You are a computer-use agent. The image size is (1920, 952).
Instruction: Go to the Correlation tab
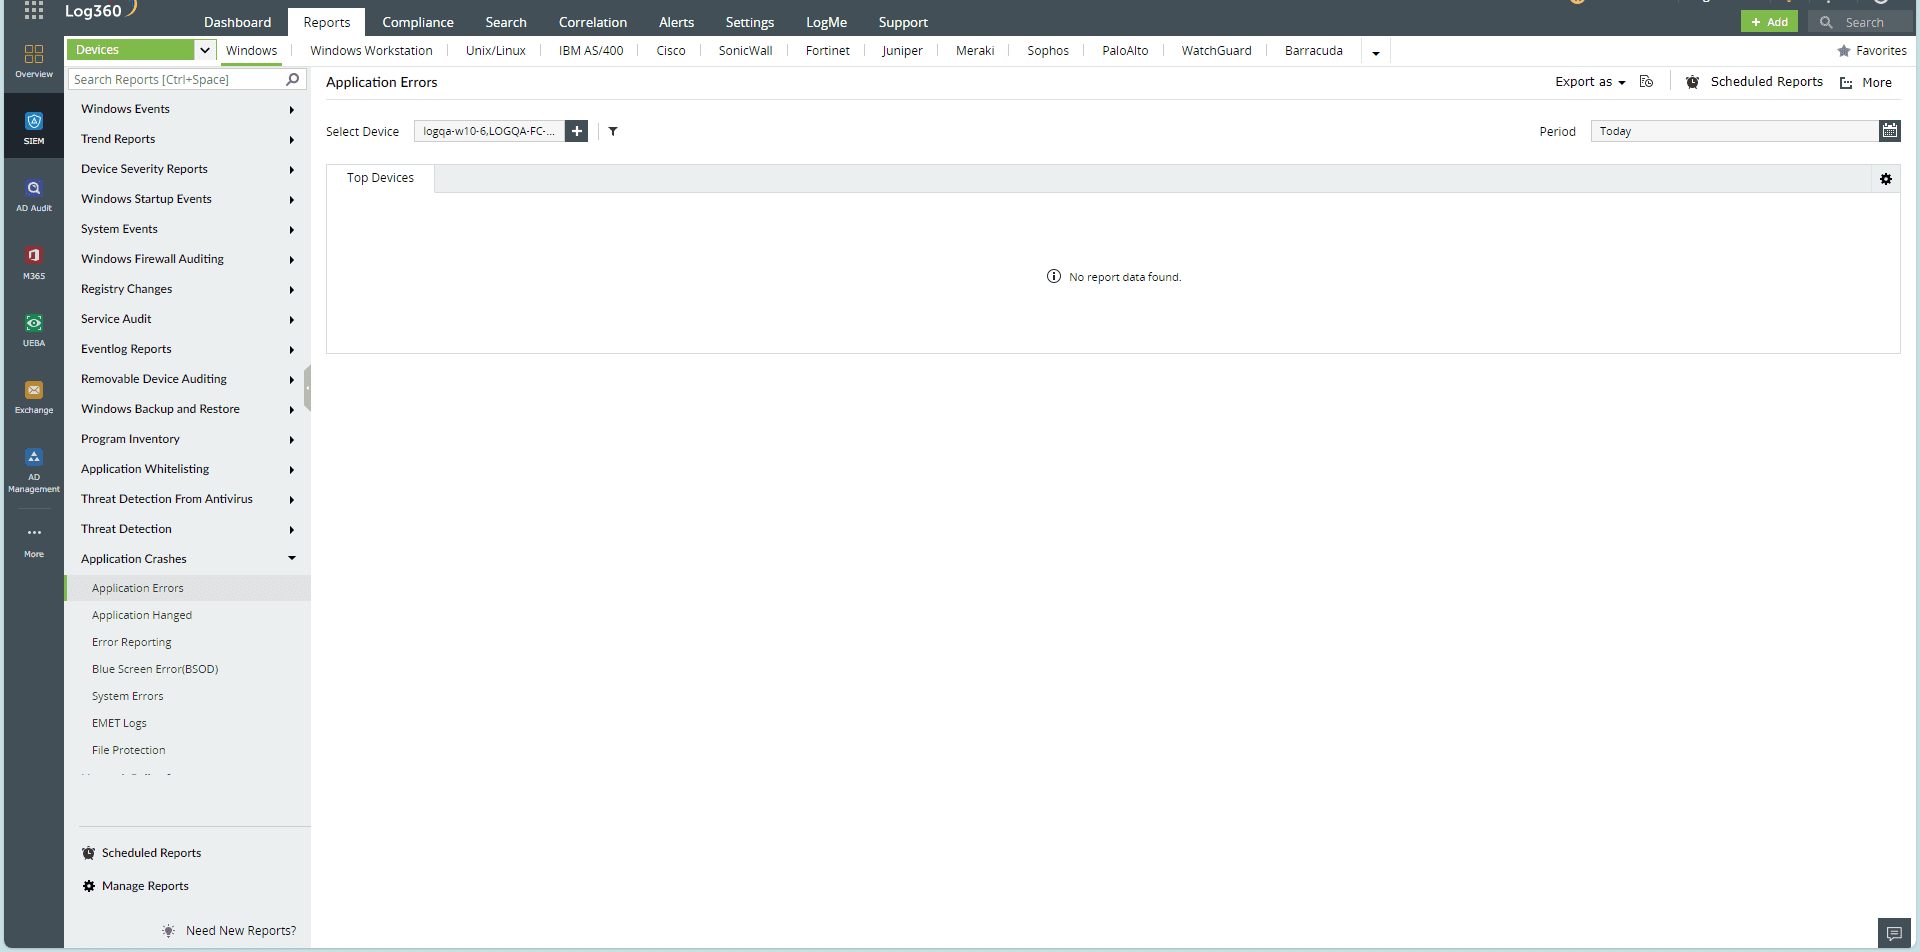593,22
